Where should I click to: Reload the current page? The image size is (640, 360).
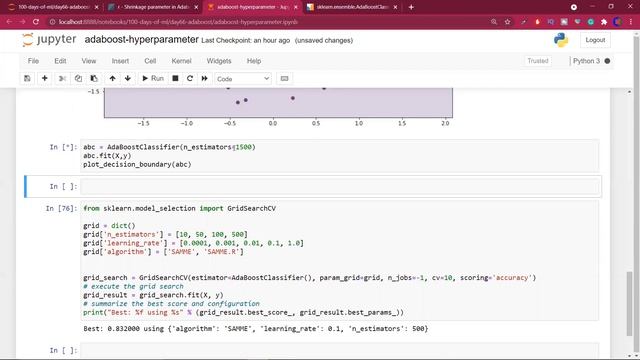[36, 22]
